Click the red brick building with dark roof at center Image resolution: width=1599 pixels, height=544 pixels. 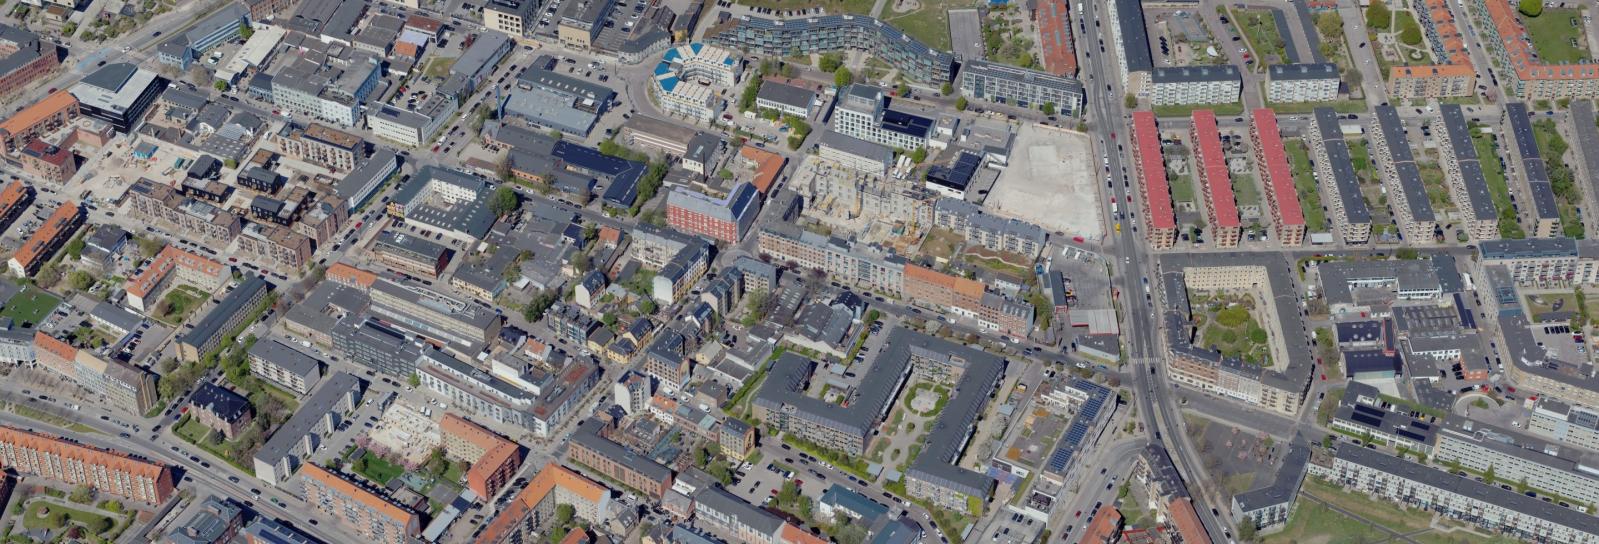(x=712, y=212)
